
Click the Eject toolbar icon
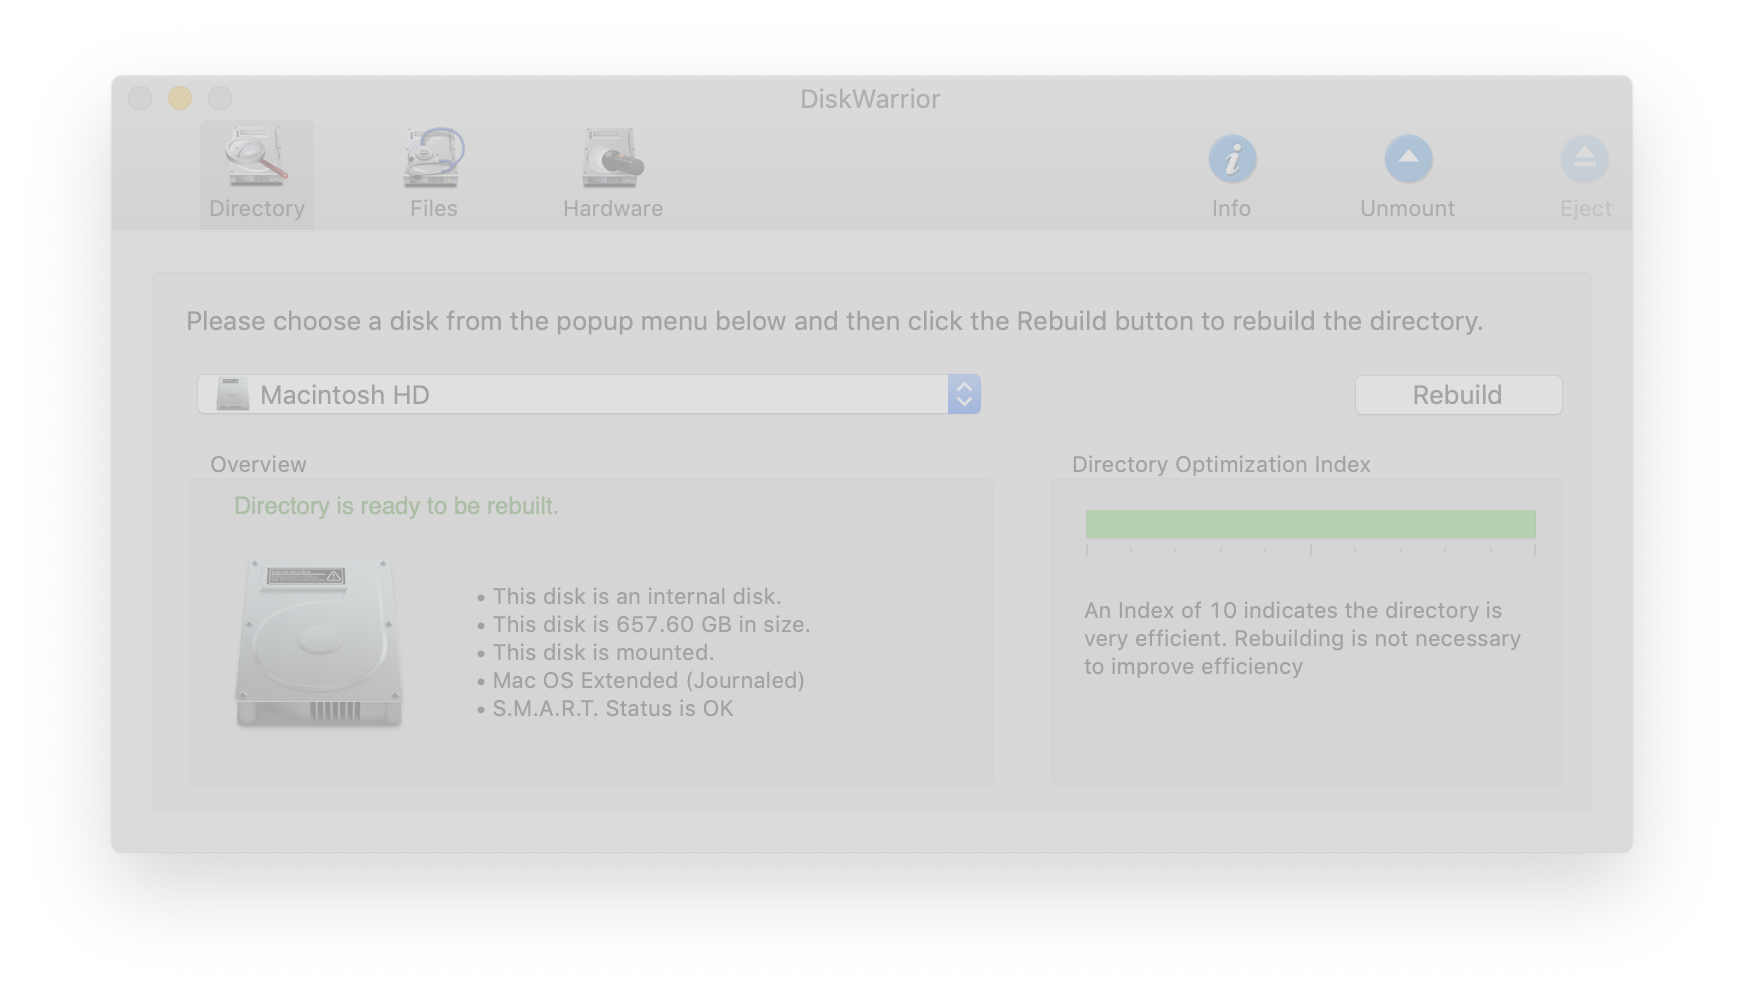click(1584, 159)
